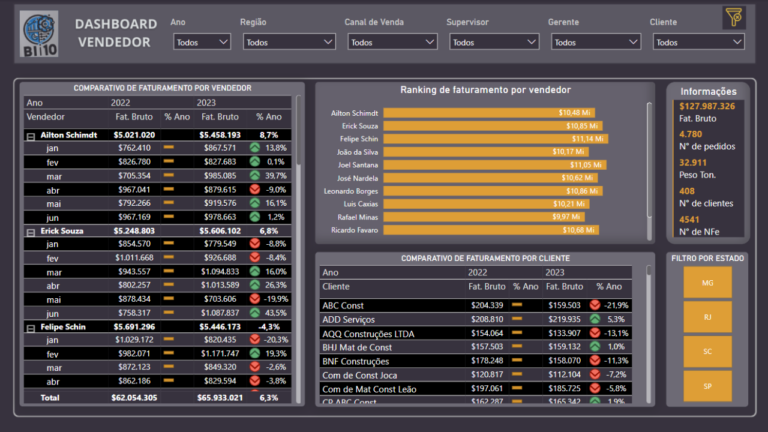Select Ricardo Favaro ranking bar
The image size is (768, 432).
point(491,230)
